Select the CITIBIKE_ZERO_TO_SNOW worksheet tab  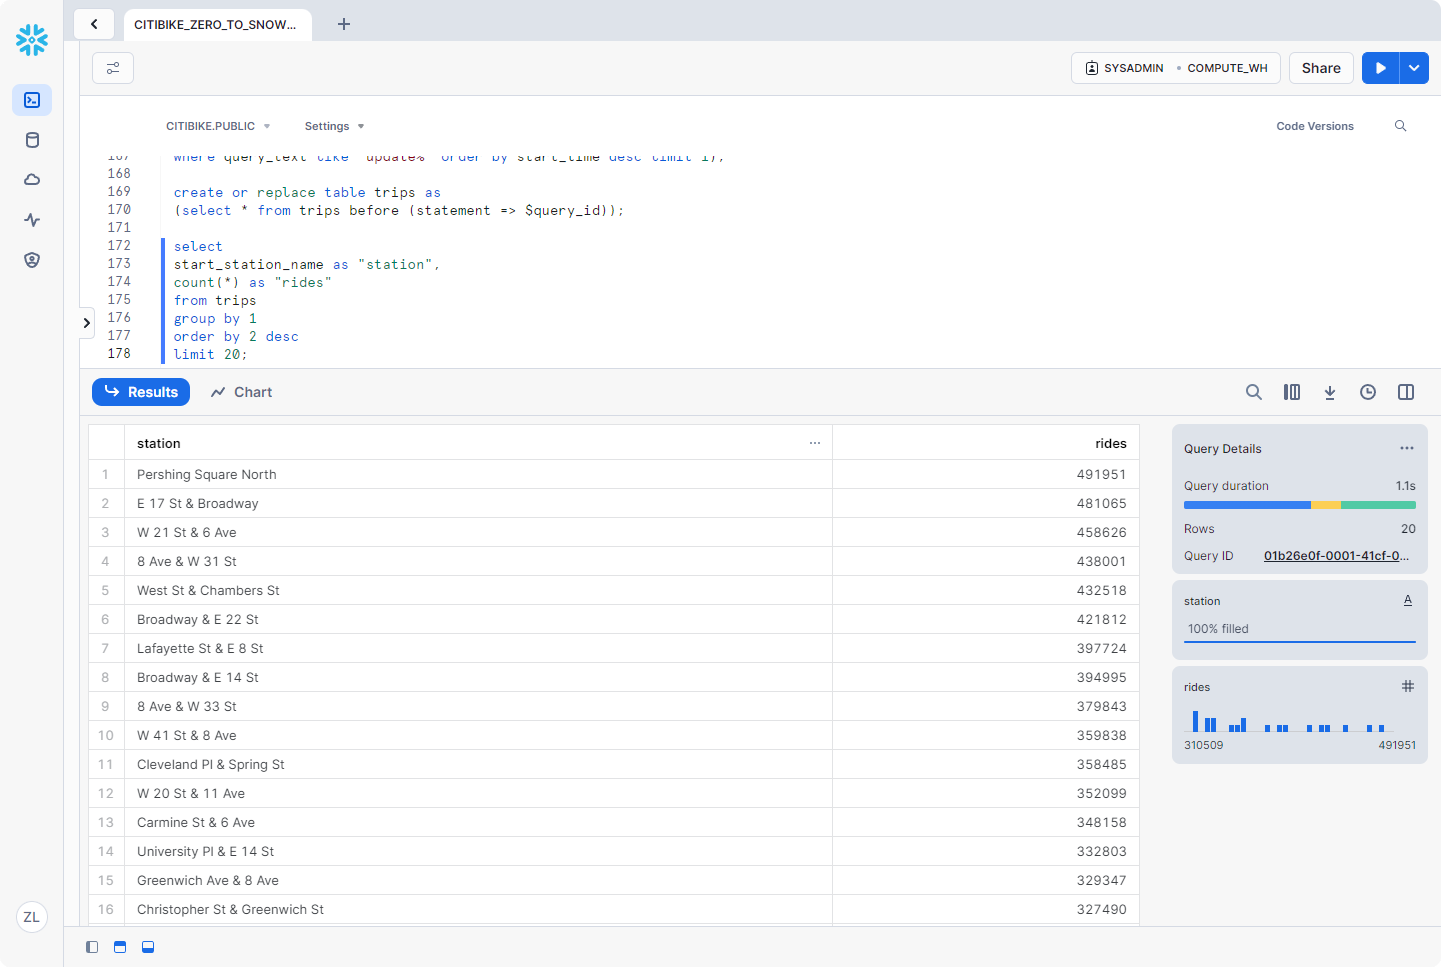pyautogui.click(x=216, y=24)
